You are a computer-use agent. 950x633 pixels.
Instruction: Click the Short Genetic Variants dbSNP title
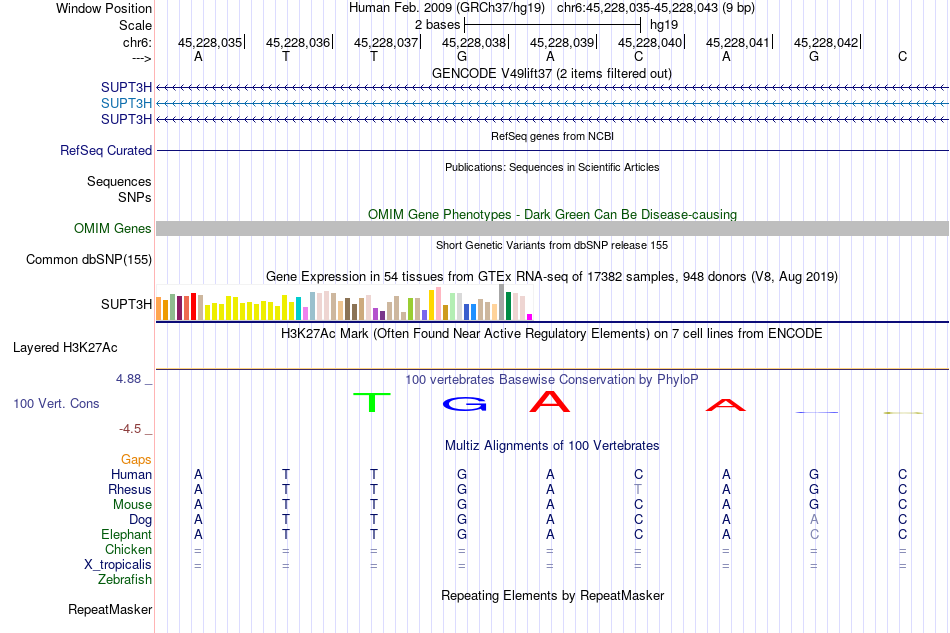(x=552, y=245)
